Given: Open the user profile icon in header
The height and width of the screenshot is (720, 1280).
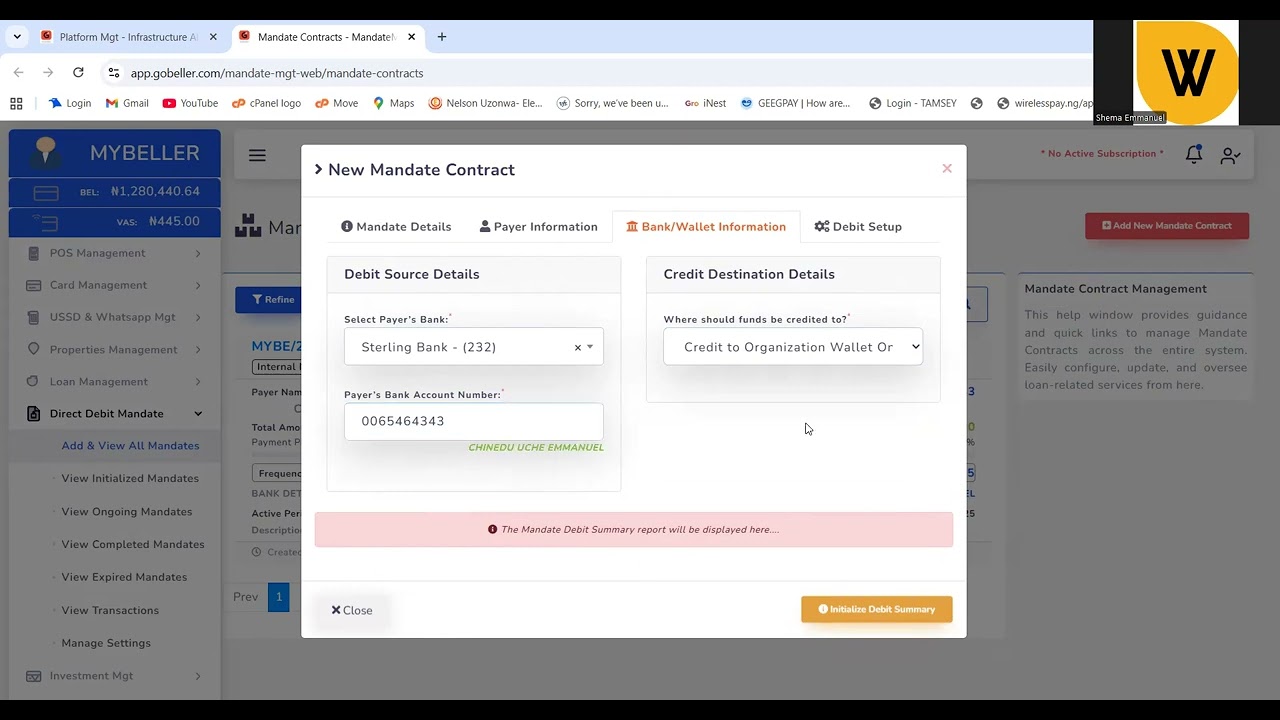Looking at the screenshot, I should [1230, 155].
